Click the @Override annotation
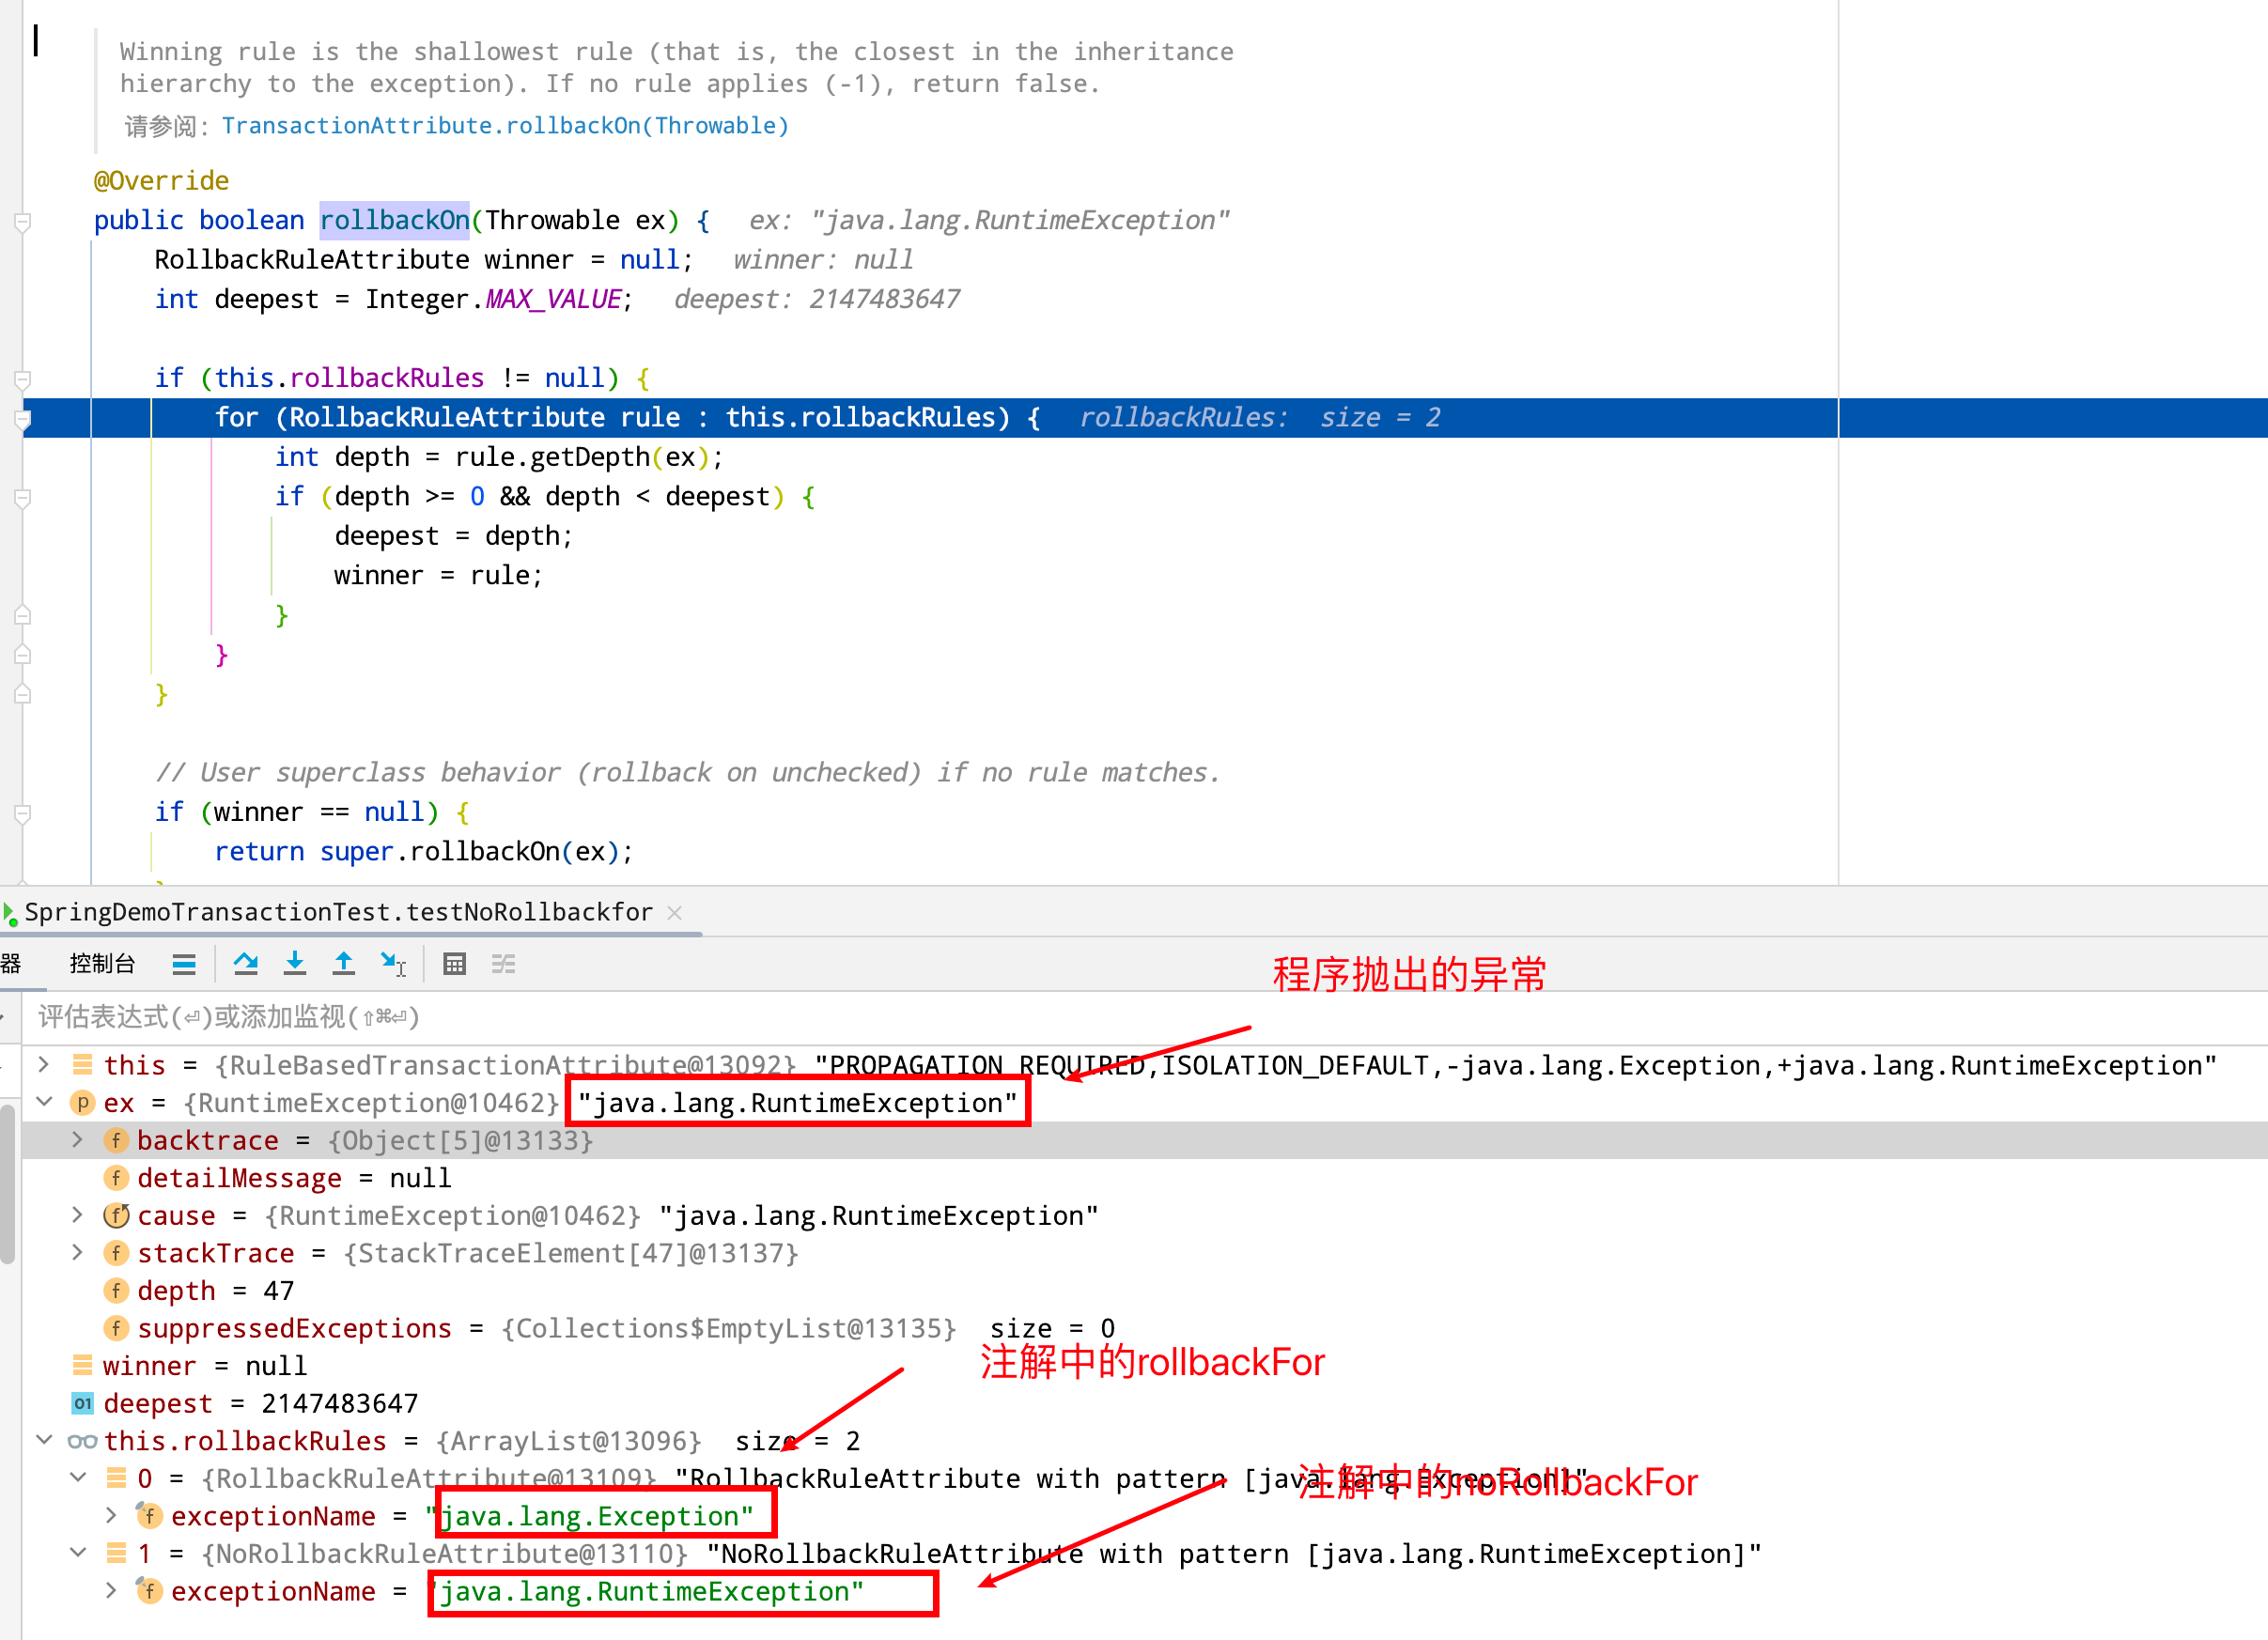 161,181
